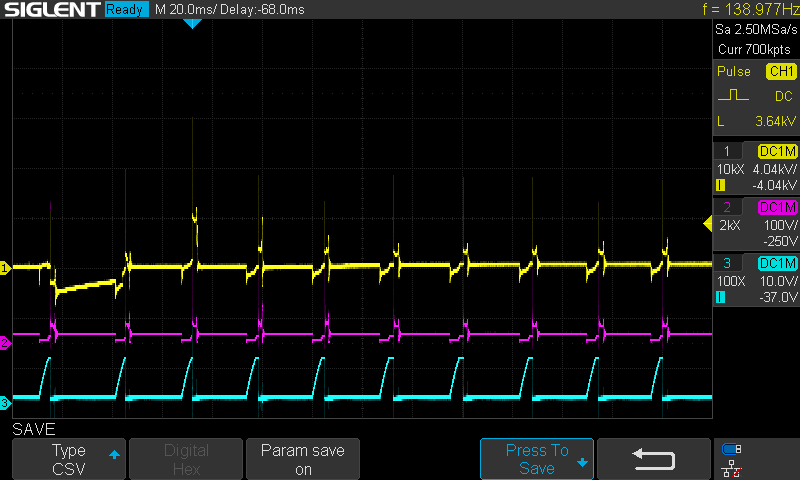Click the channel 1 ground marker on left edge
Image resolution: width=800 pixels, height=480 pixels.
[x=5, y=268]
